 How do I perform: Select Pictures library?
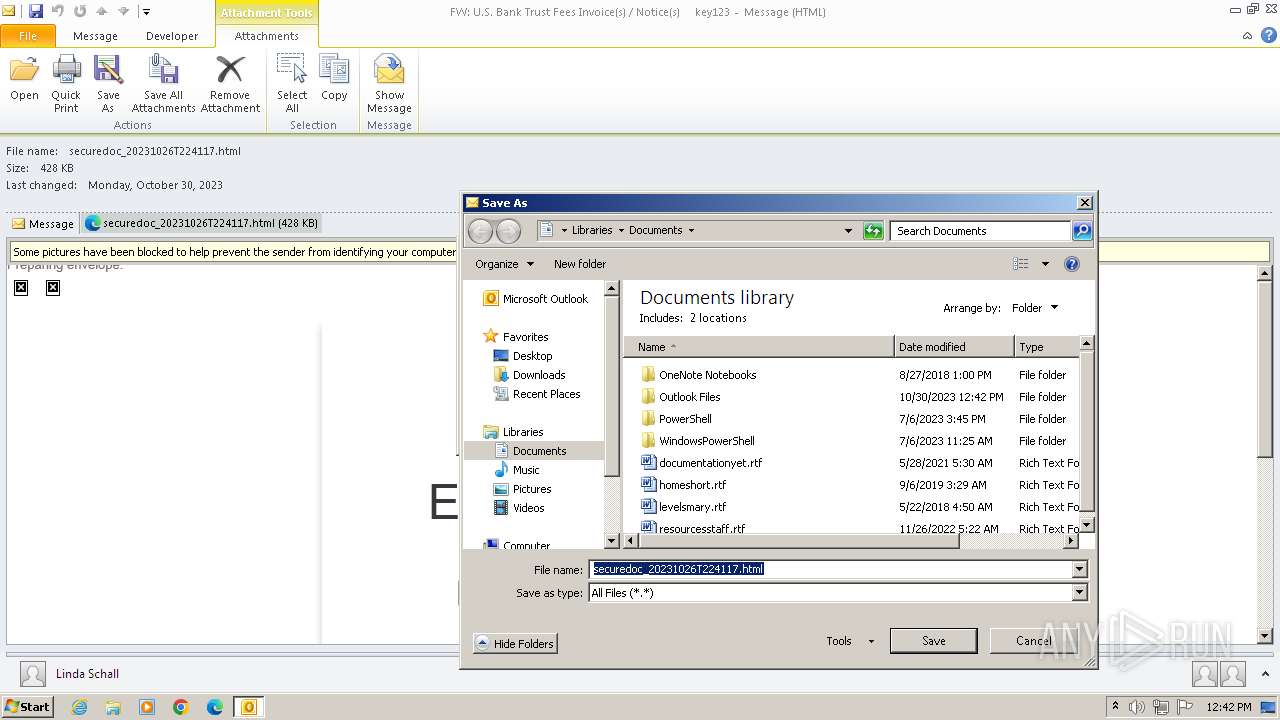click(523, 489)
